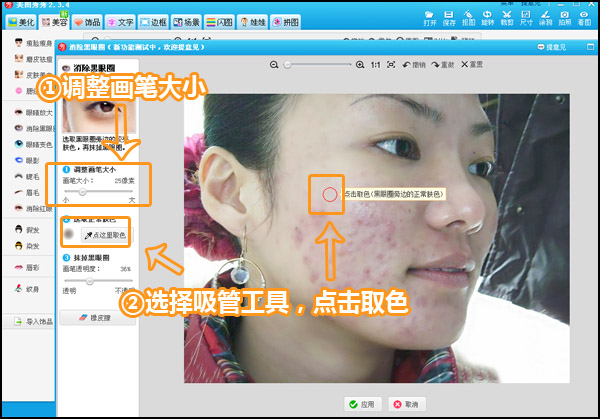Click the 画笔大小 brush size slider handle
The width and height of the screenshot is (600, 419).
tap(82, 192)
